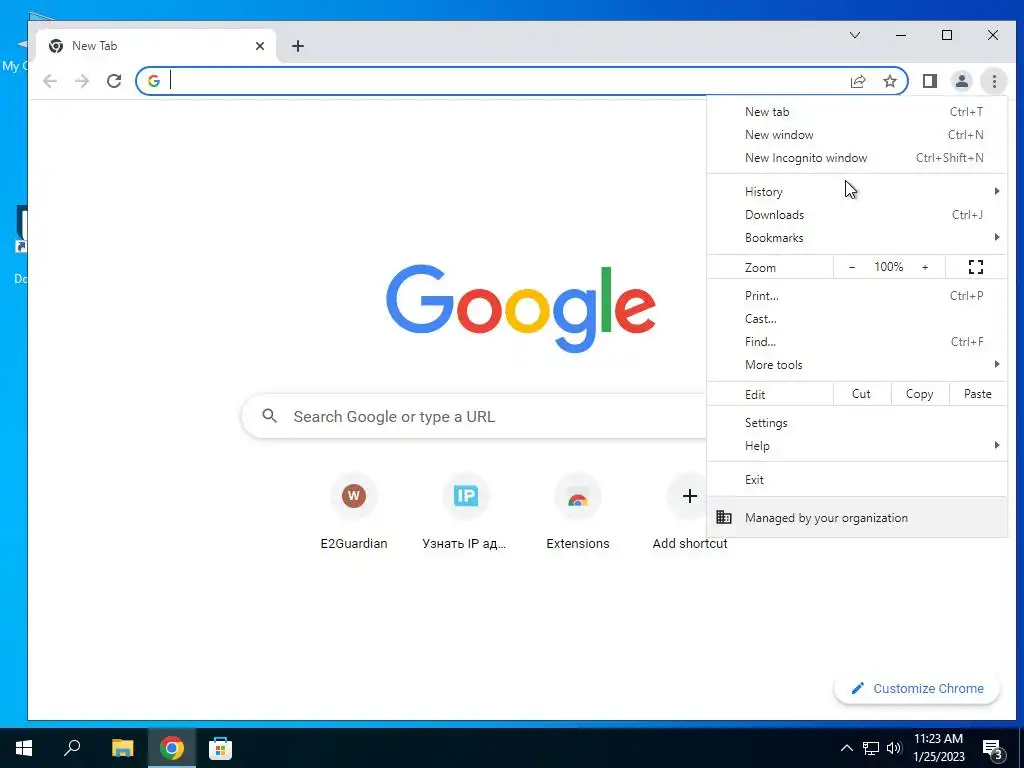
Task: Open a new tab with plus button
Action: (298, 46)
